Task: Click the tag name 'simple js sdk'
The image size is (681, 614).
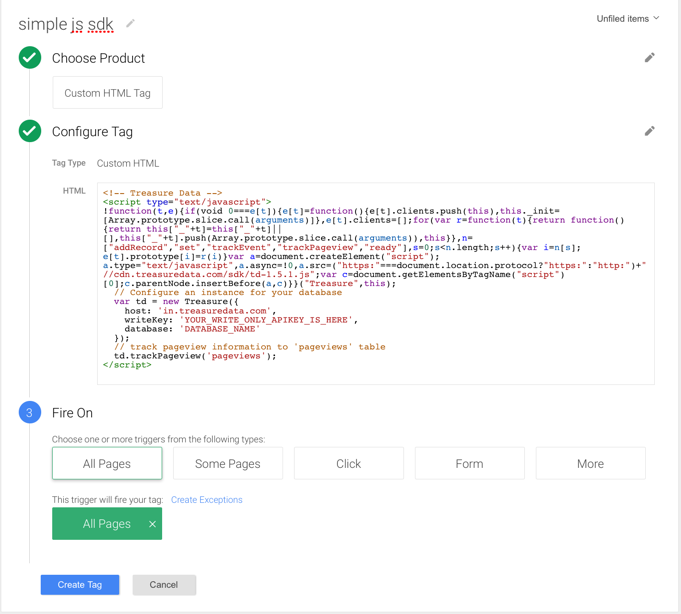Action: pos(66,24)
